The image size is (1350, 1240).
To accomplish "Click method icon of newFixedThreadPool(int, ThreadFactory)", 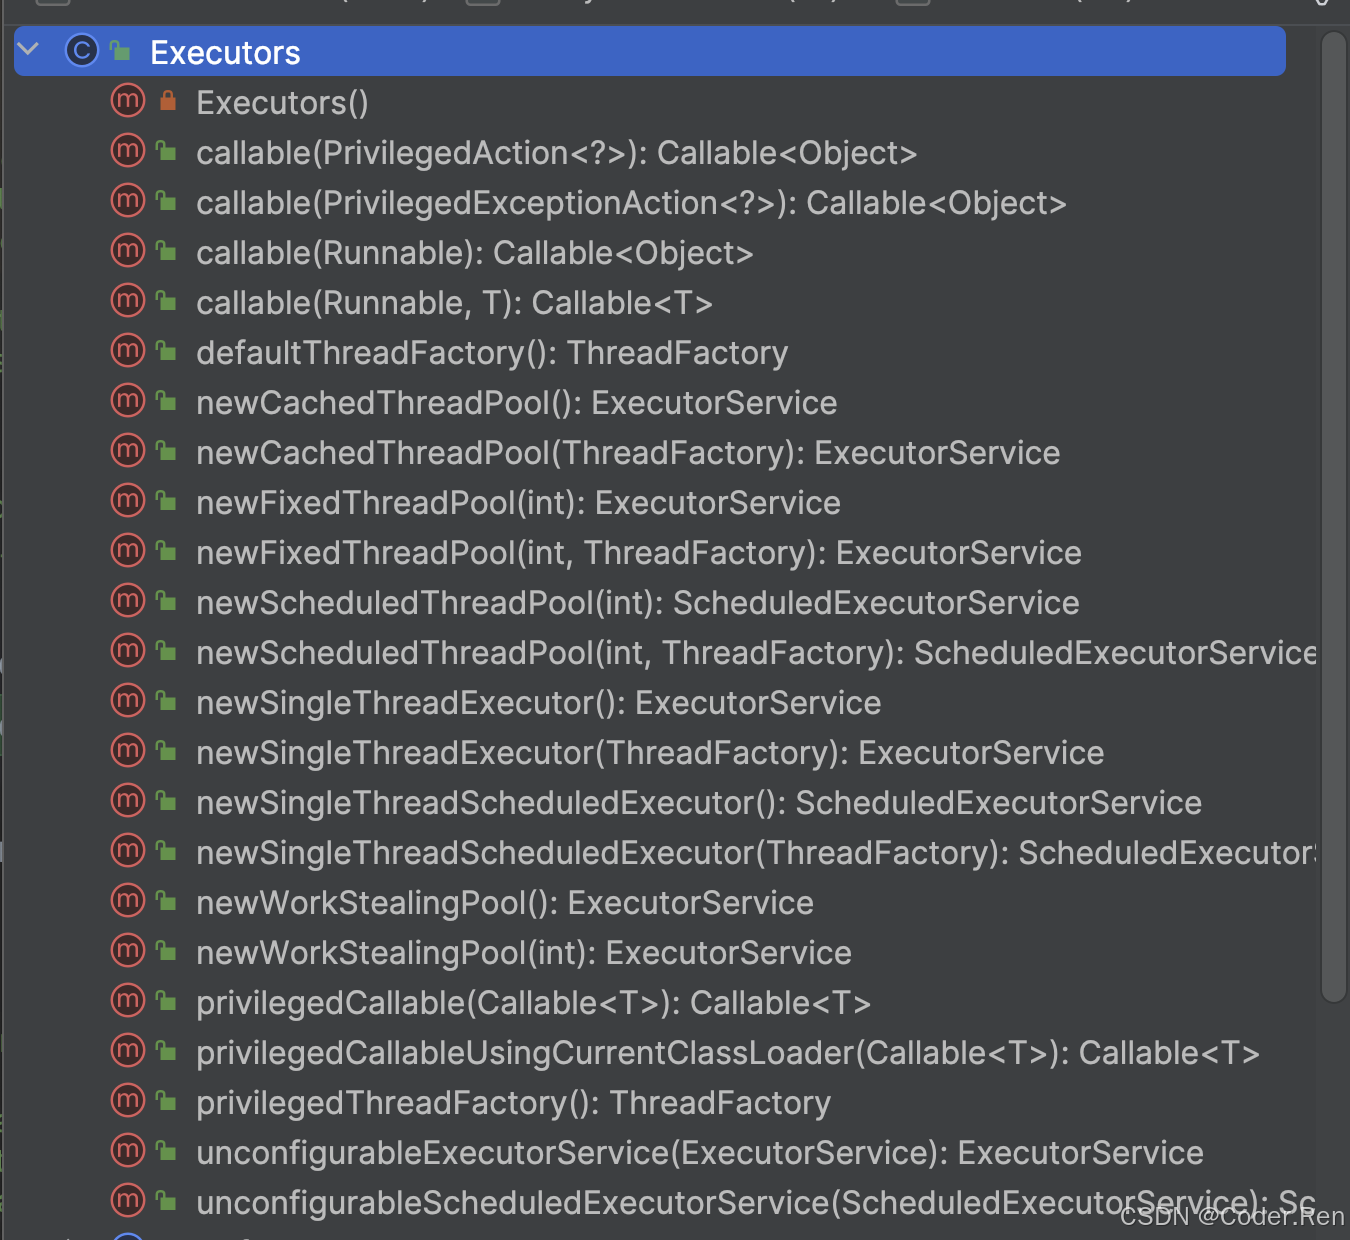I will click(128, 551).
